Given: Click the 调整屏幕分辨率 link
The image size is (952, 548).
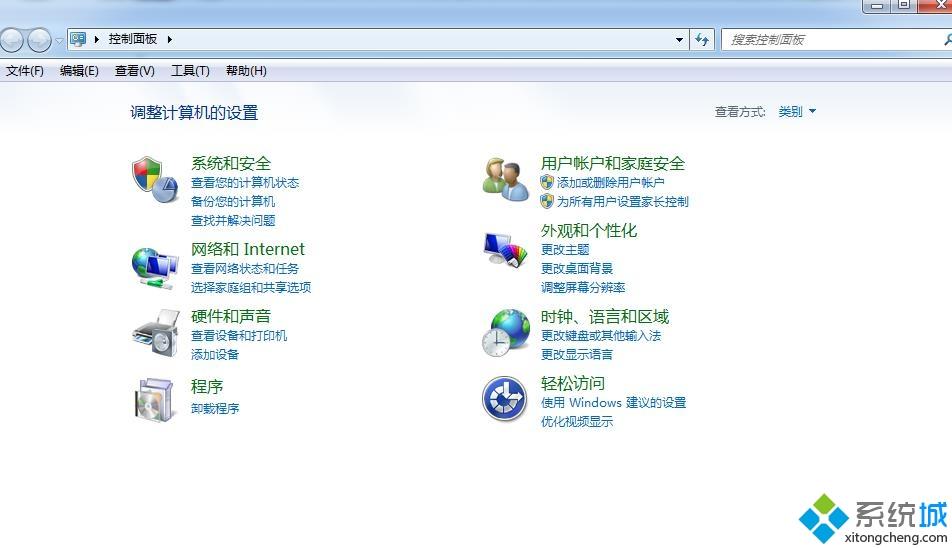Looking at the screenshot, I should [583, 287].
